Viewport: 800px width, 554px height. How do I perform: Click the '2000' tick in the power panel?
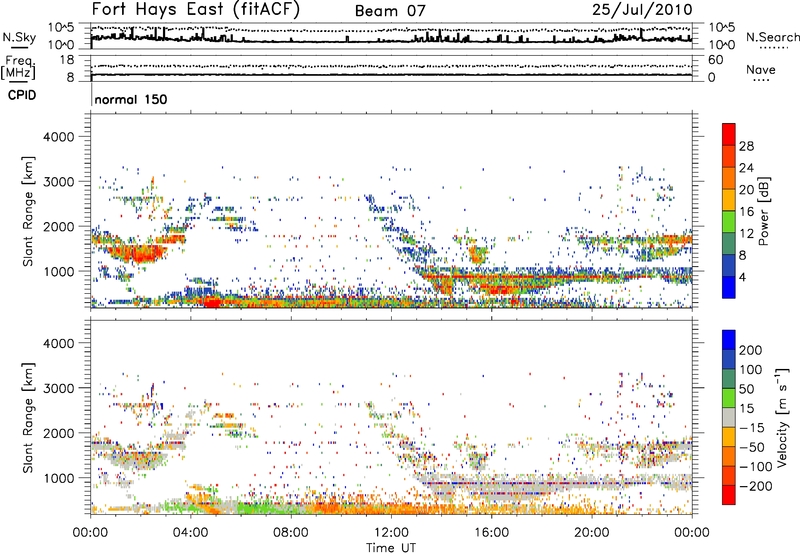tap(59, 226)
